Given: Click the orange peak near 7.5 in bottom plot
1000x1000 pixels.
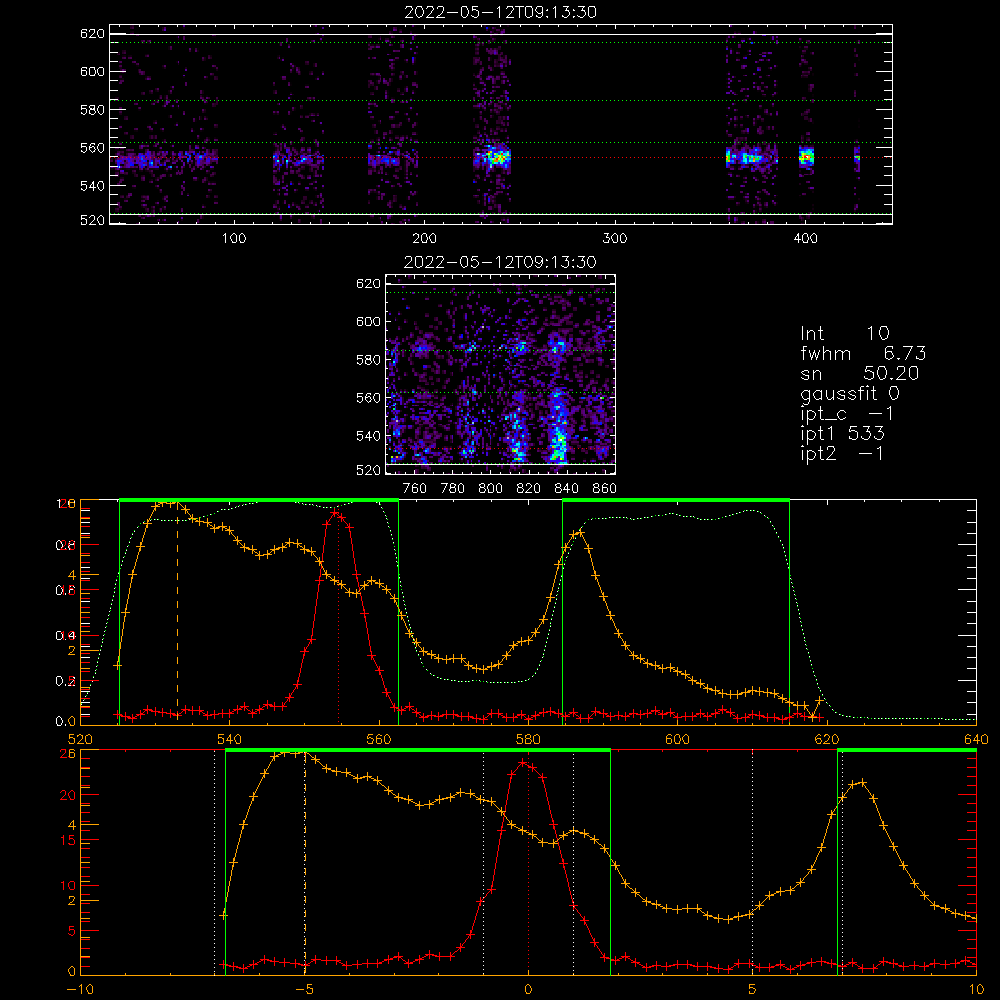Looking at the screenshot, I should point(863,783).
